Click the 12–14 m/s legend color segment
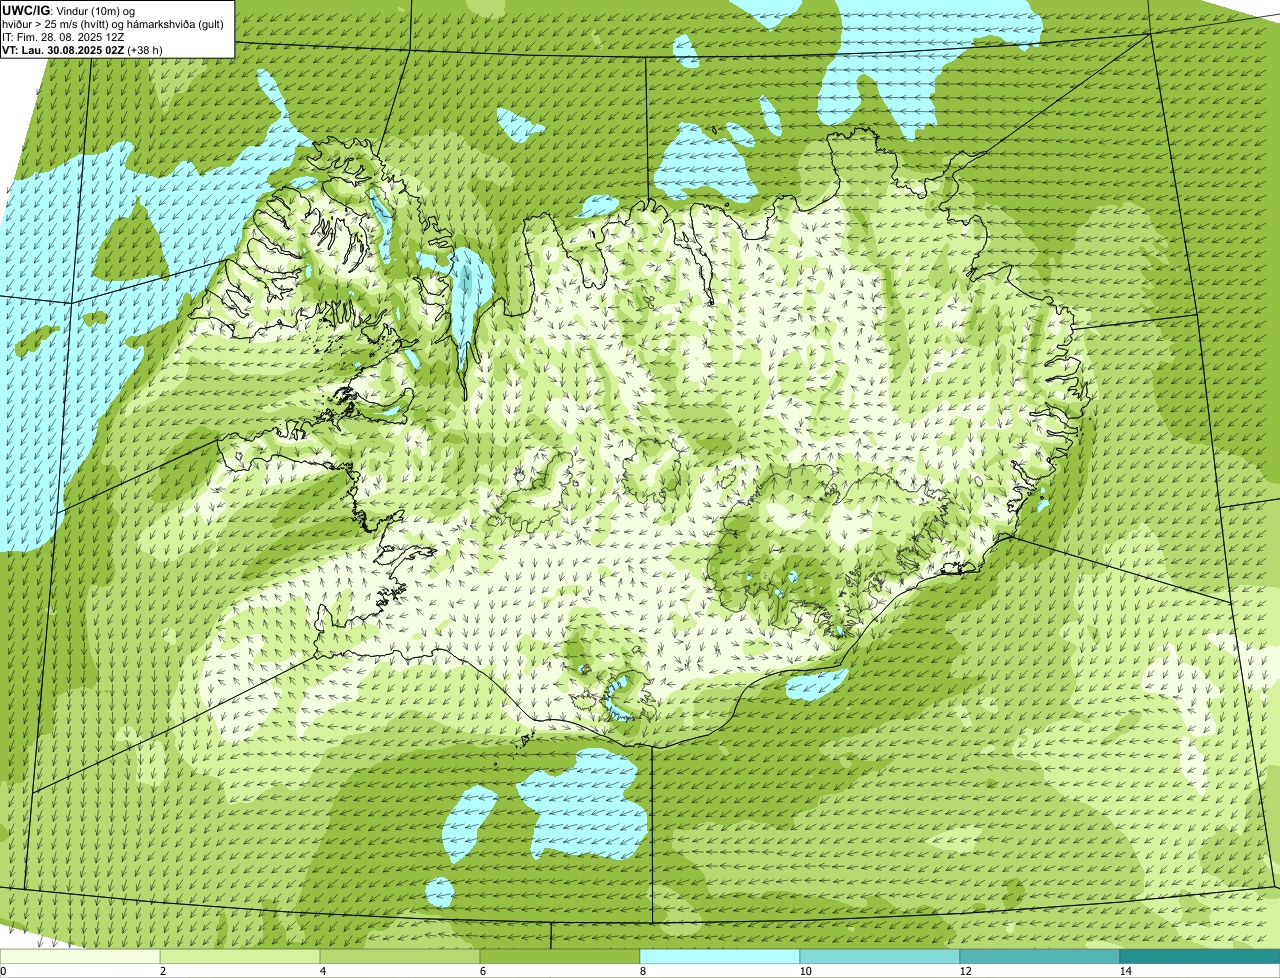1280x978 pixels. [1040, 956]
